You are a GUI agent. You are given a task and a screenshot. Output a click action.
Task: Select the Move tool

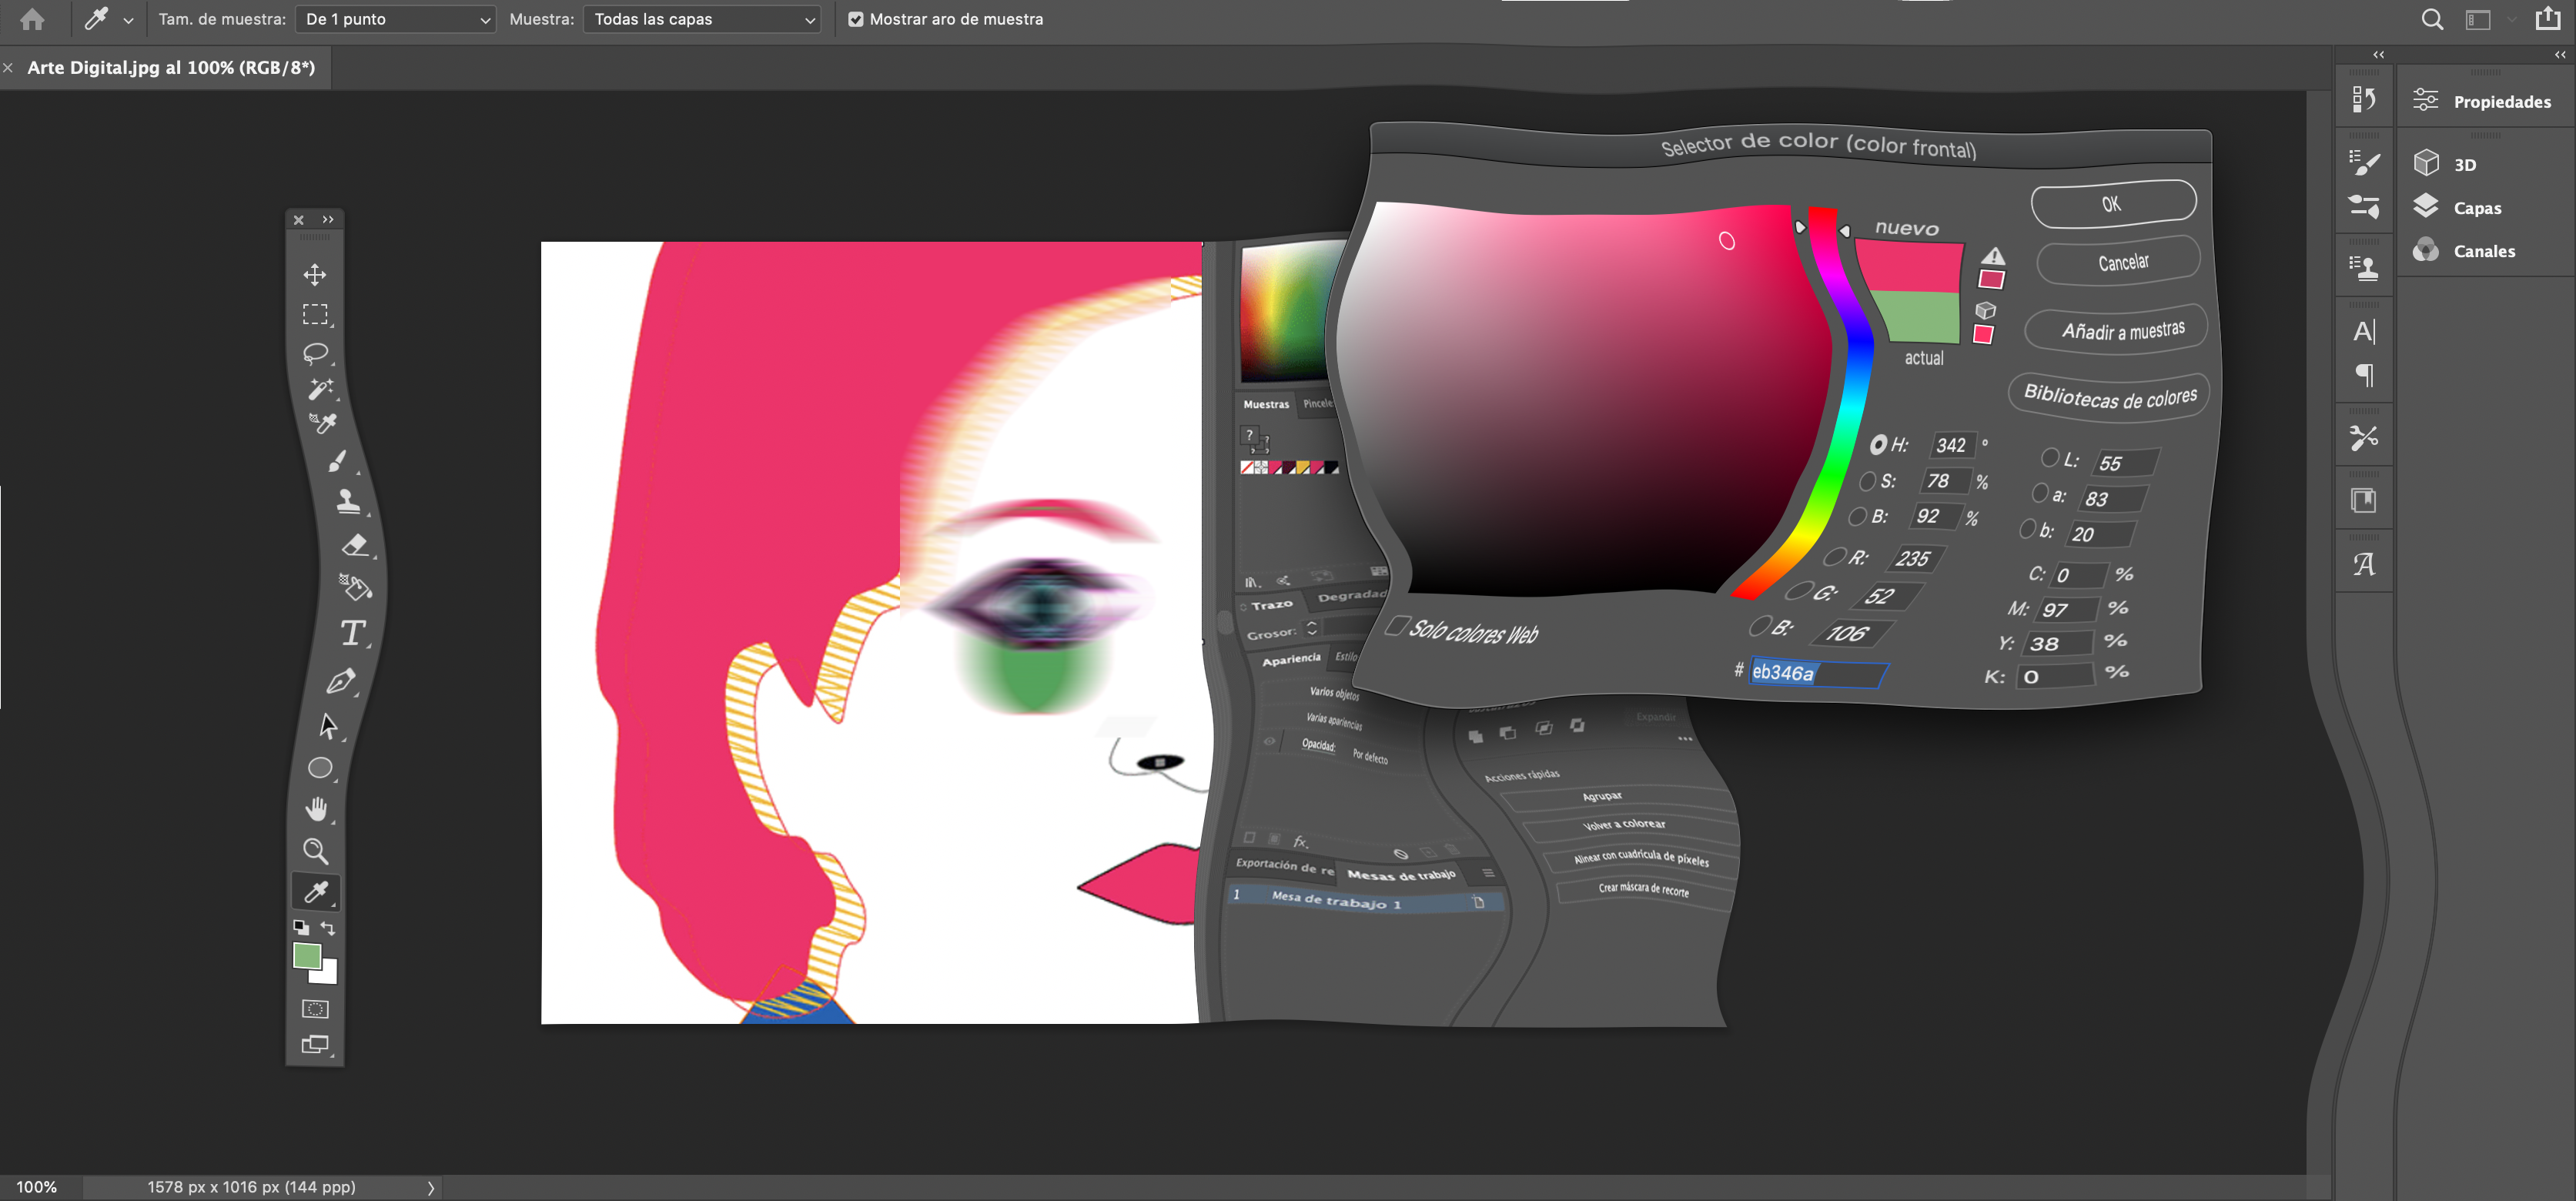pyautogui.click(x=315, y=274)
